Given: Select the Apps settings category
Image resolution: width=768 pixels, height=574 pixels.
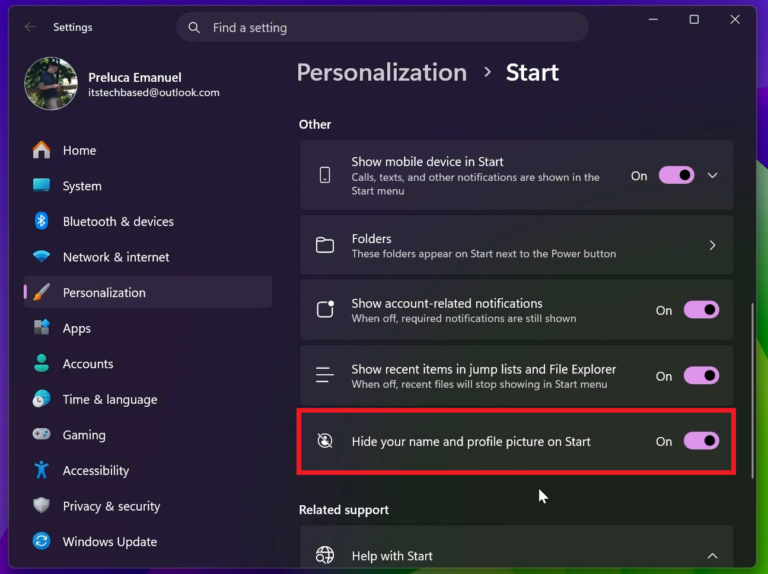Looking at the screenshot, I should 148,328.
